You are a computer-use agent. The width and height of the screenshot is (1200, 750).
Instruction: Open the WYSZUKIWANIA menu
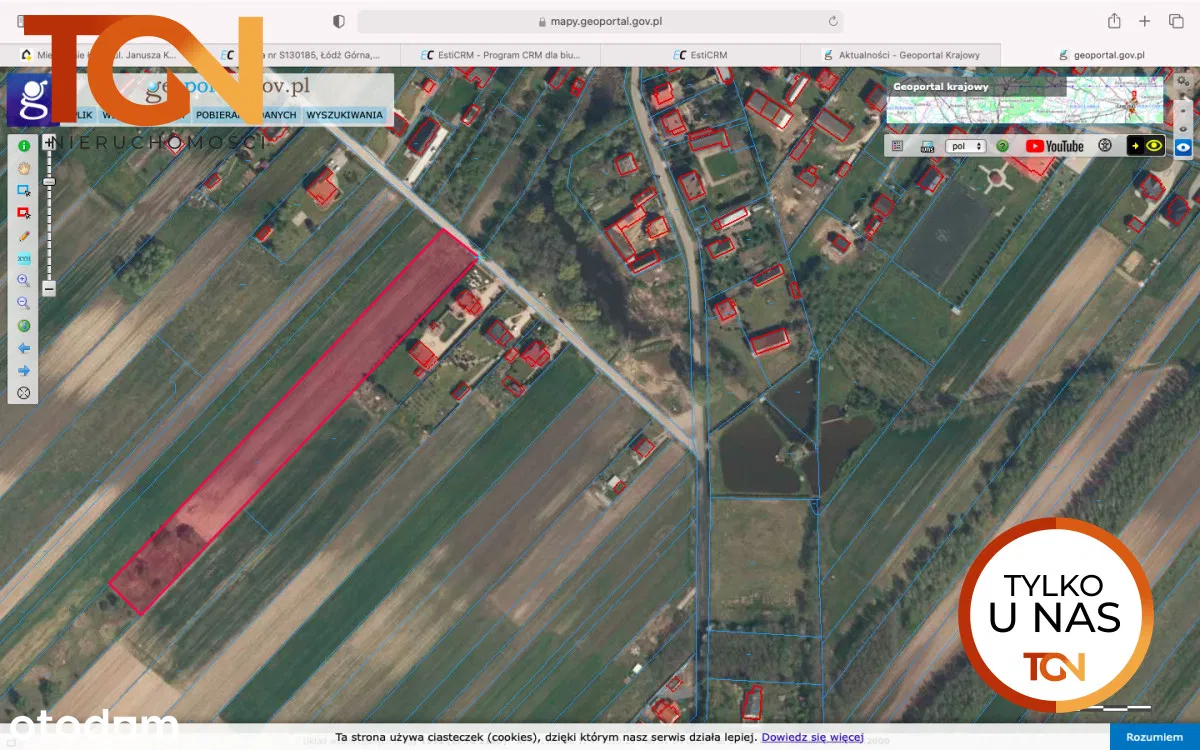click(344, 115)
